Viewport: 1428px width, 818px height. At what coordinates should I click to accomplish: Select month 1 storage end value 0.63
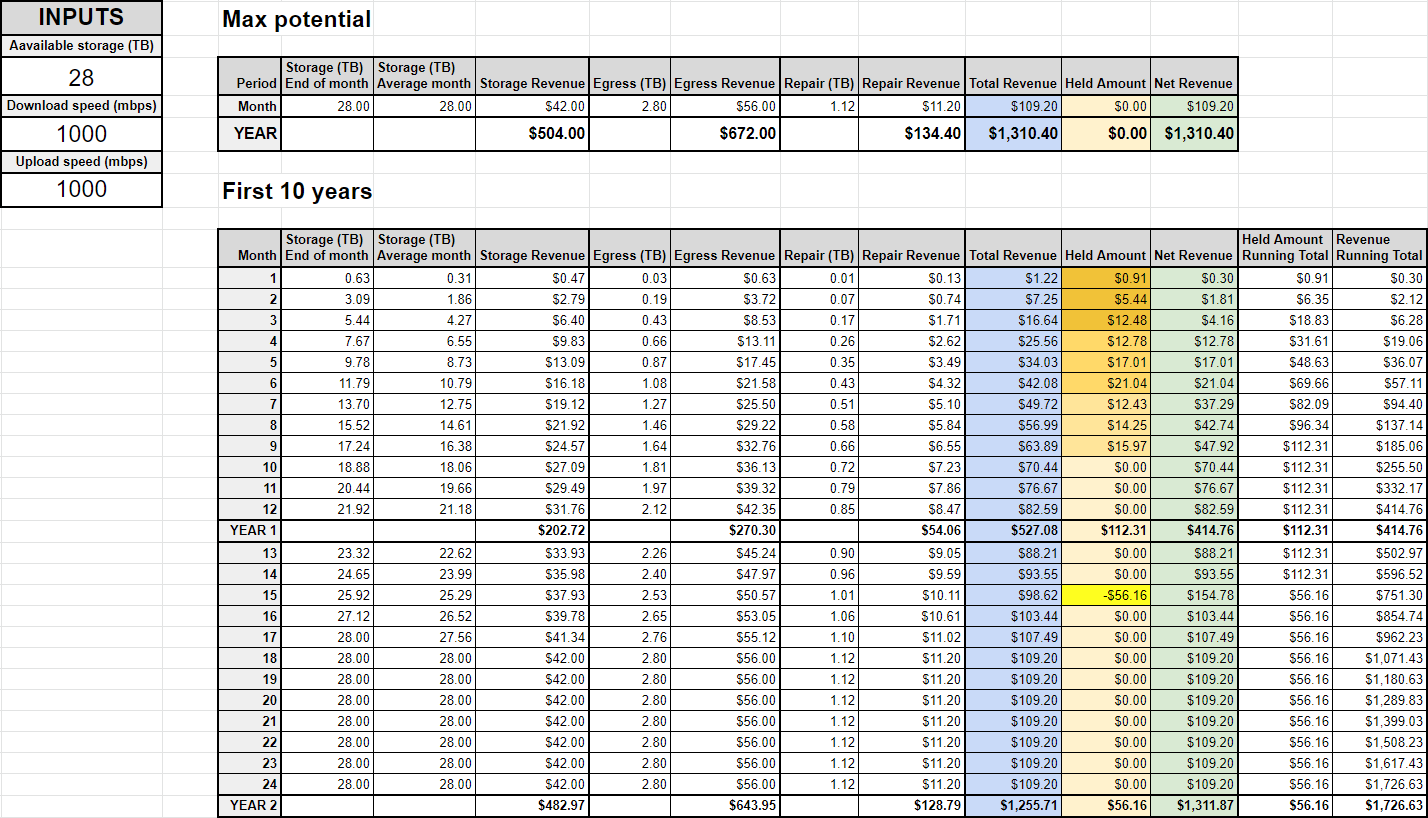pos(327,278)
